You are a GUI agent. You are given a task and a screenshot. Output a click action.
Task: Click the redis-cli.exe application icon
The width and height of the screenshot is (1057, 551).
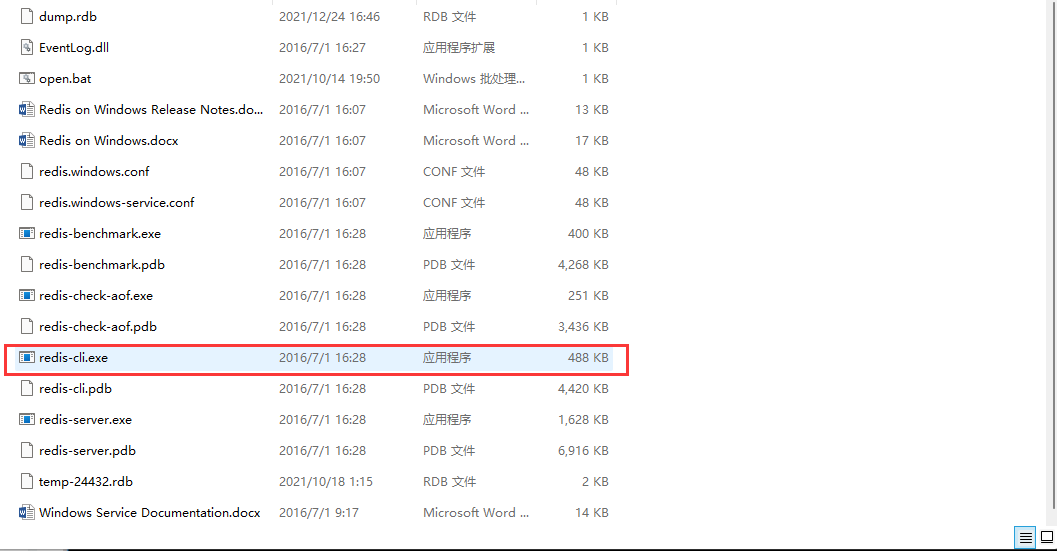26,357
